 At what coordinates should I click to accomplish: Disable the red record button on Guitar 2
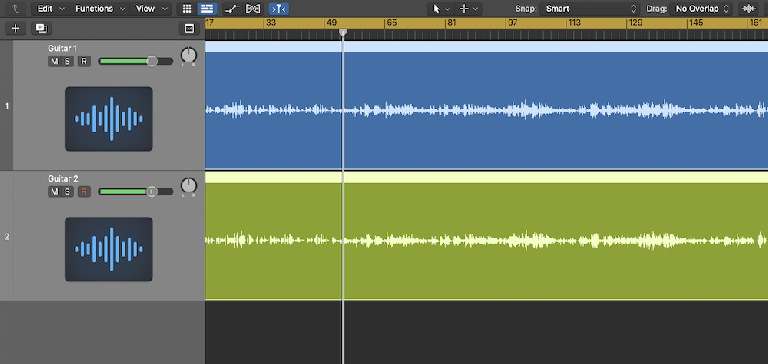coord(84,192)
